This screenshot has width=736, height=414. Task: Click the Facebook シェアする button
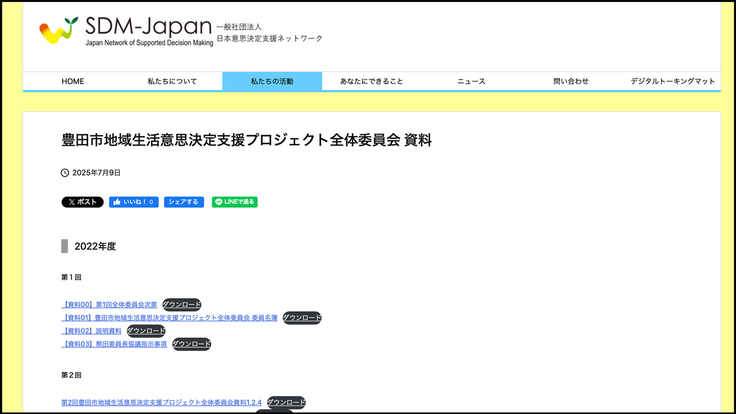(x=184, y=202)
